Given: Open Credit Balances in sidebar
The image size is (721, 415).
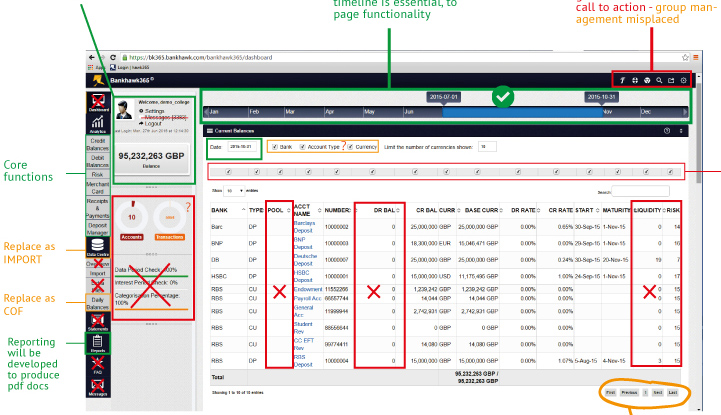Looking at the screenshot, I should [98, 147].
